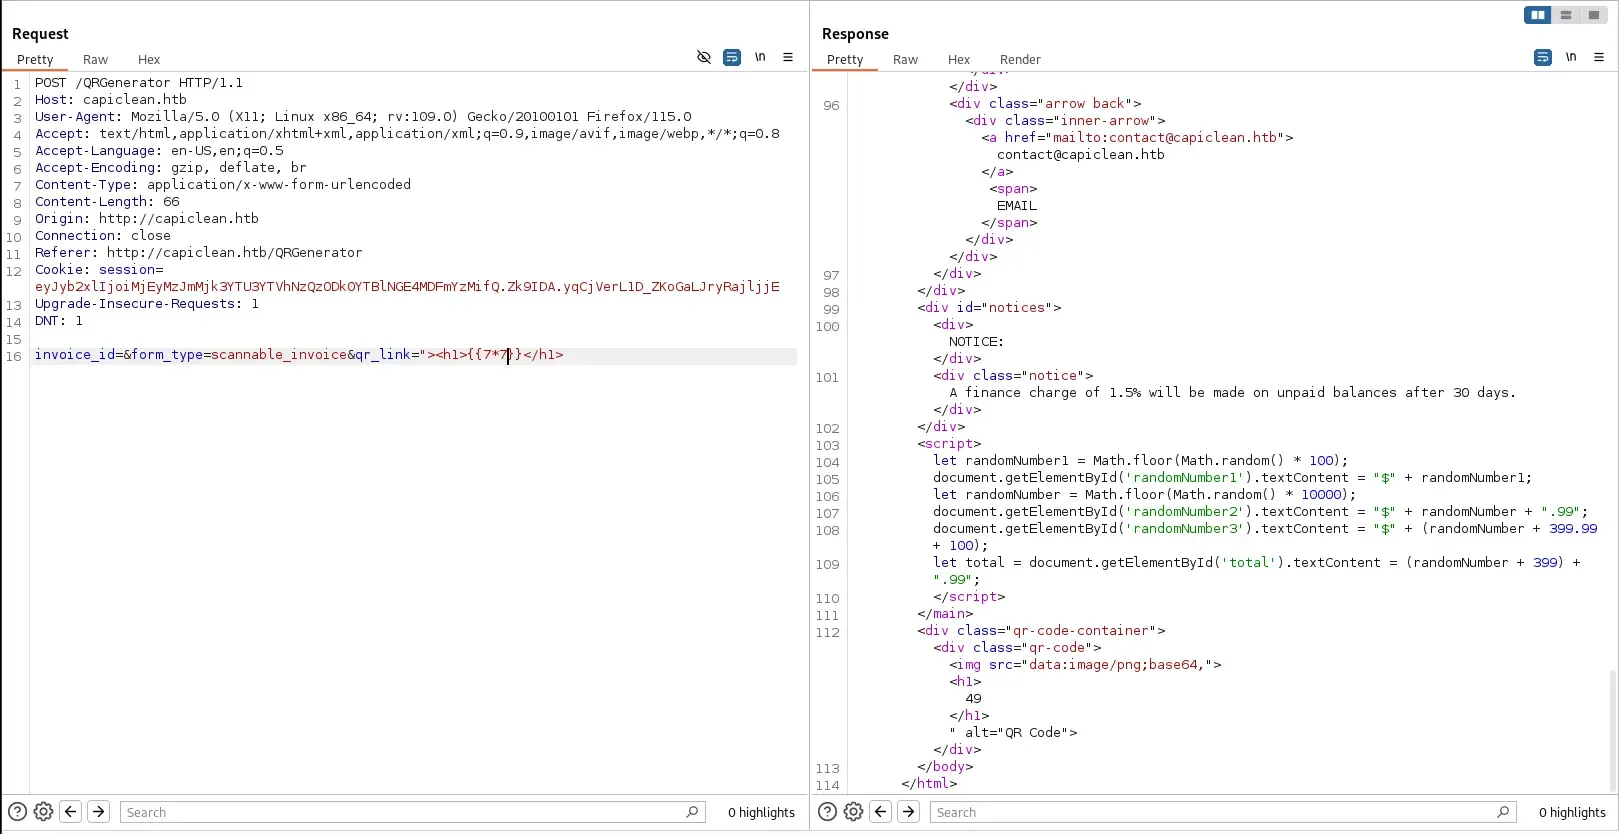Open the Request pane hamburger options menu
This screenshot has width=1619, height=834.
[x=788, y=57]
